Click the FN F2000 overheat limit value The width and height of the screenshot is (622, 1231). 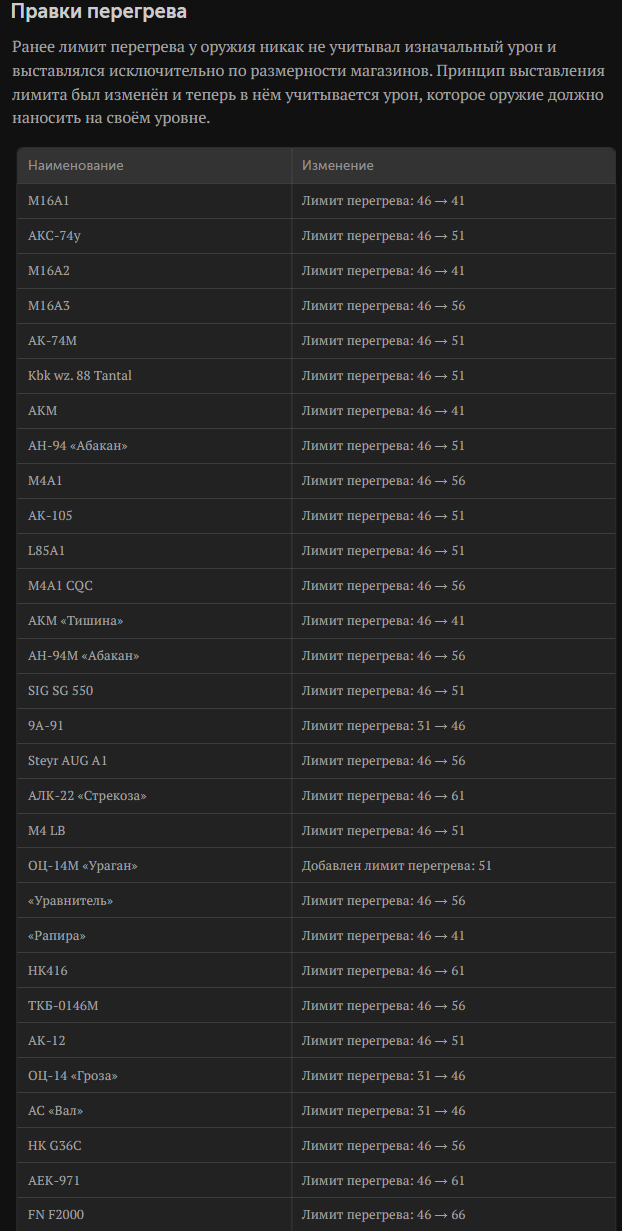point(383,1216)
